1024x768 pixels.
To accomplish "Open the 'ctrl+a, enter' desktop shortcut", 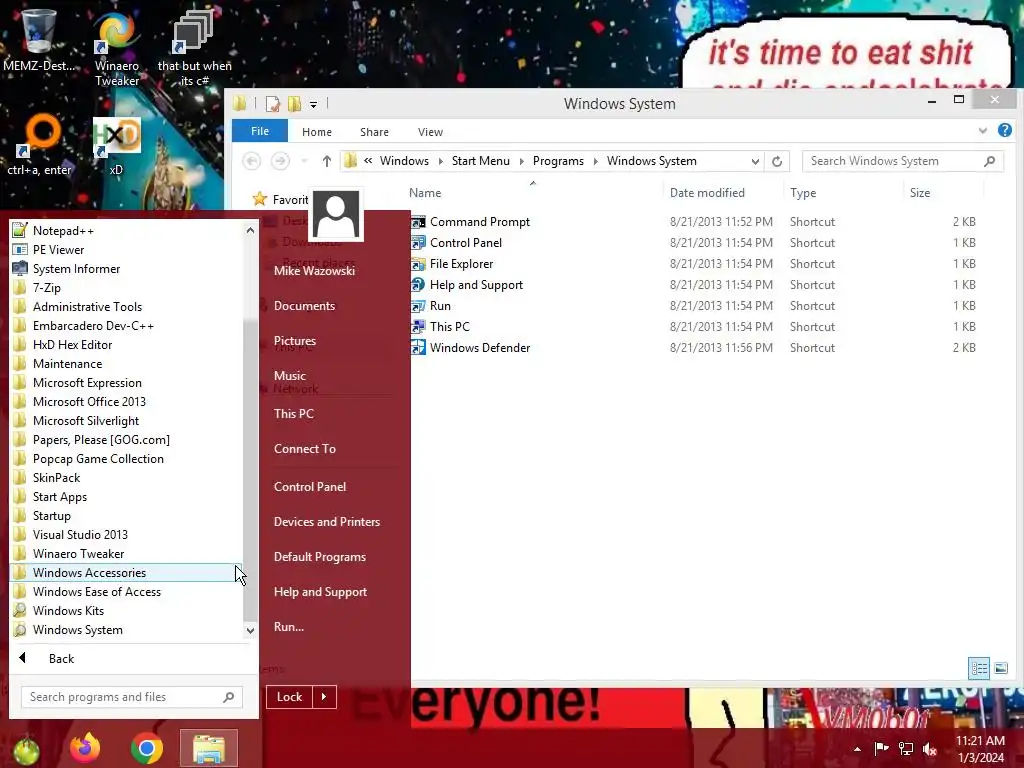I will [39, 145].
